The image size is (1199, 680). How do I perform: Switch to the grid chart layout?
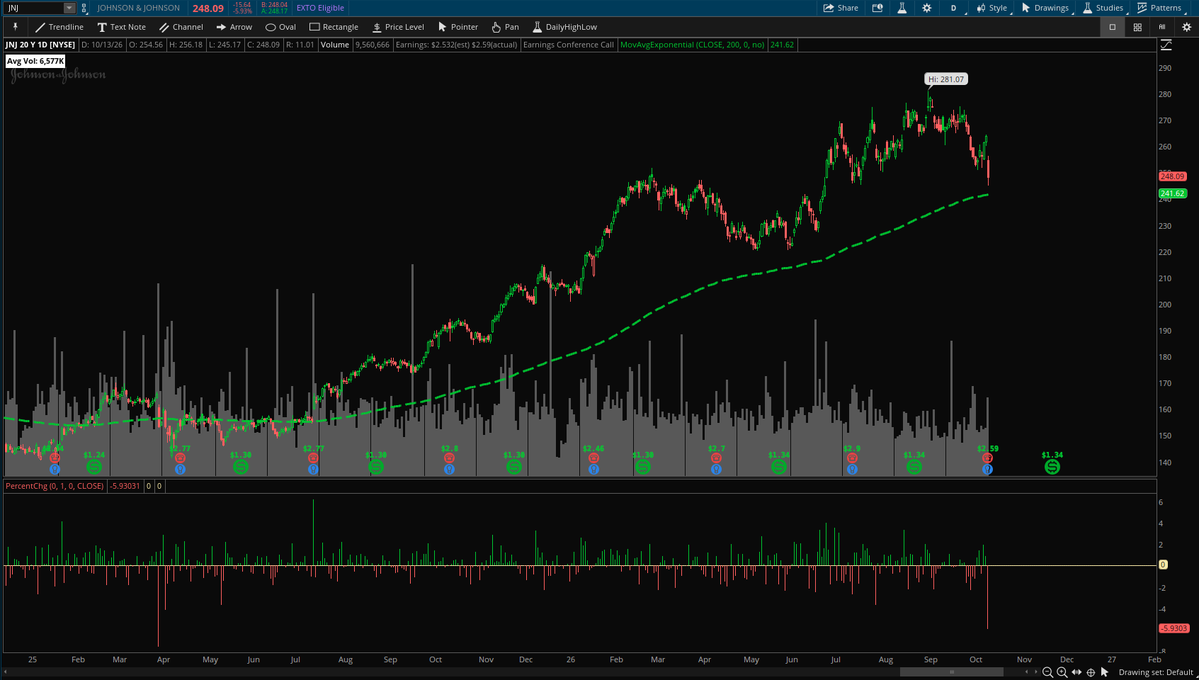[1138, 27]
